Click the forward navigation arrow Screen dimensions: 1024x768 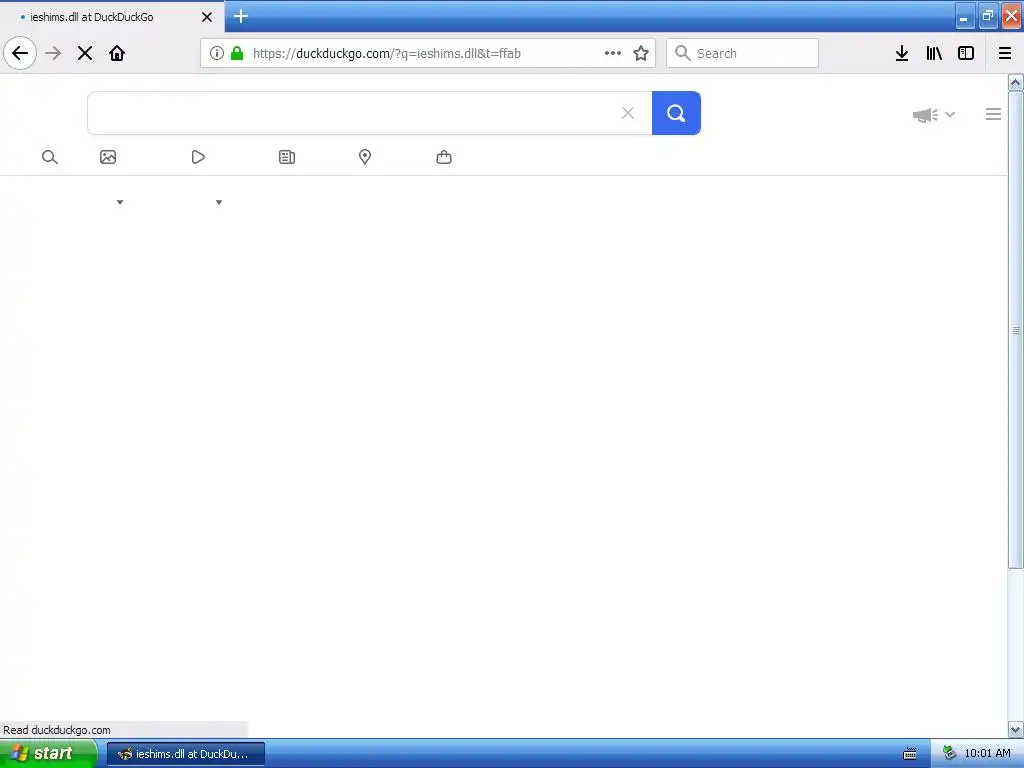pyautogui.click(x=54, y=53)
